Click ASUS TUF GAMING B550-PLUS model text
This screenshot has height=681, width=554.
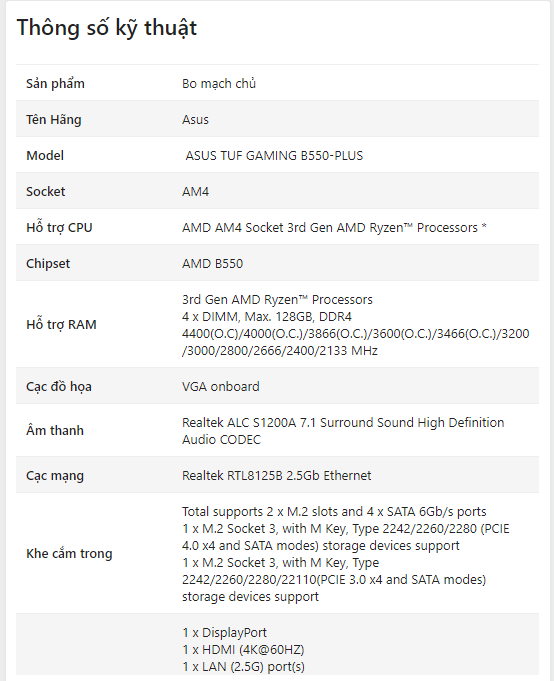tap(274, 155)
